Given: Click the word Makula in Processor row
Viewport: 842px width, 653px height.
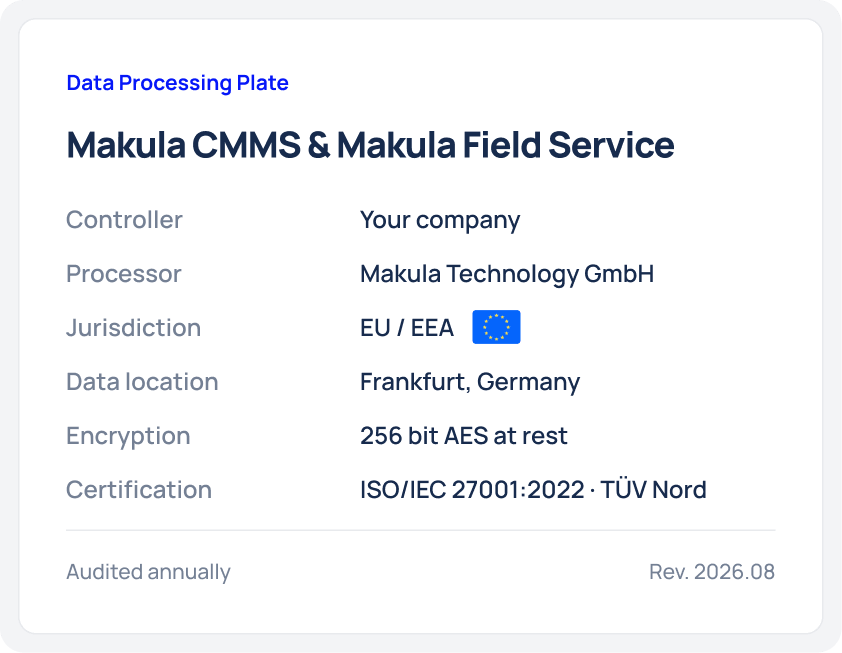Looking at the screenshot, I should point(401,274).
